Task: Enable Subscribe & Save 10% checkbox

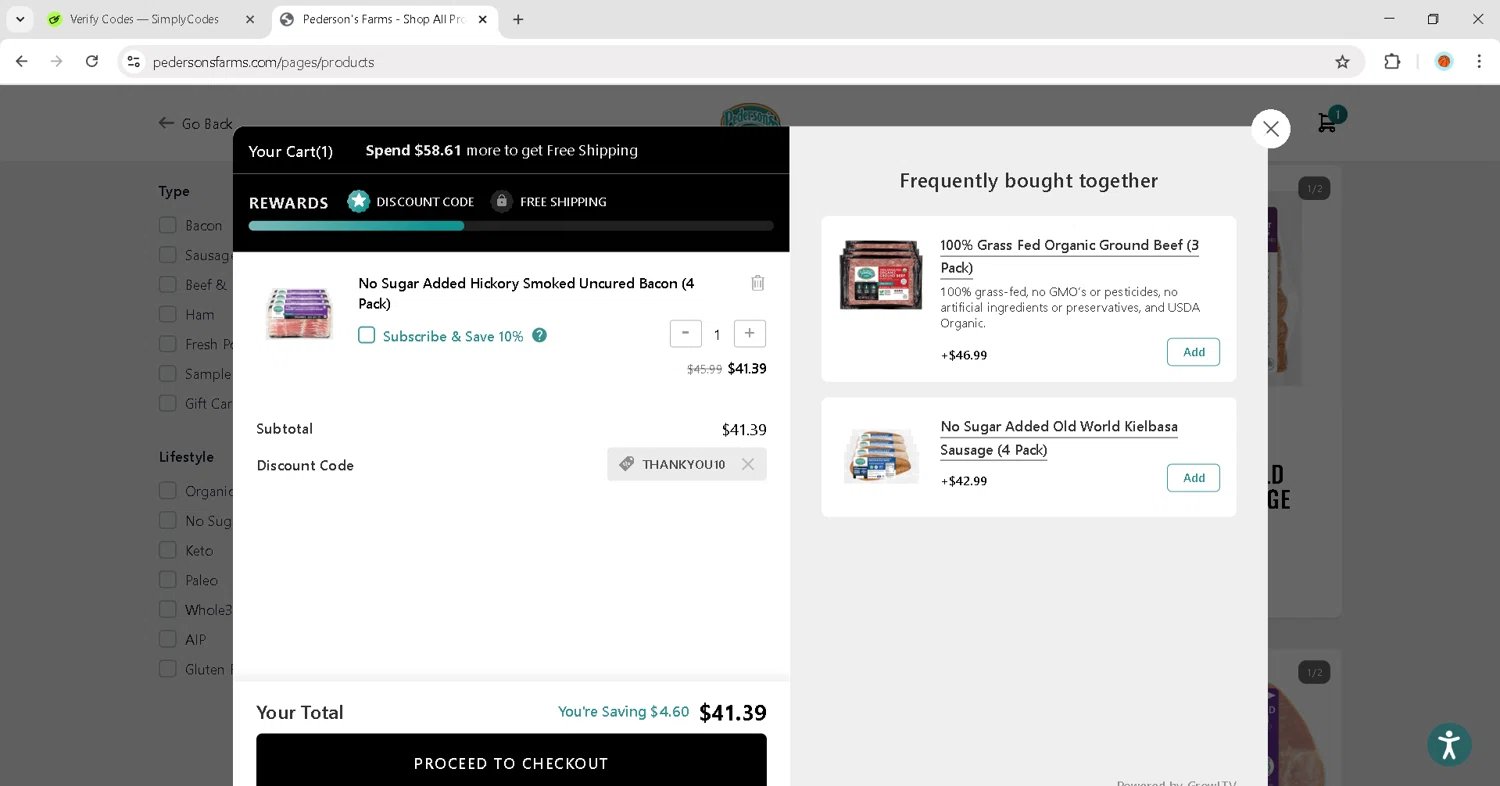Action: (367, 335)
